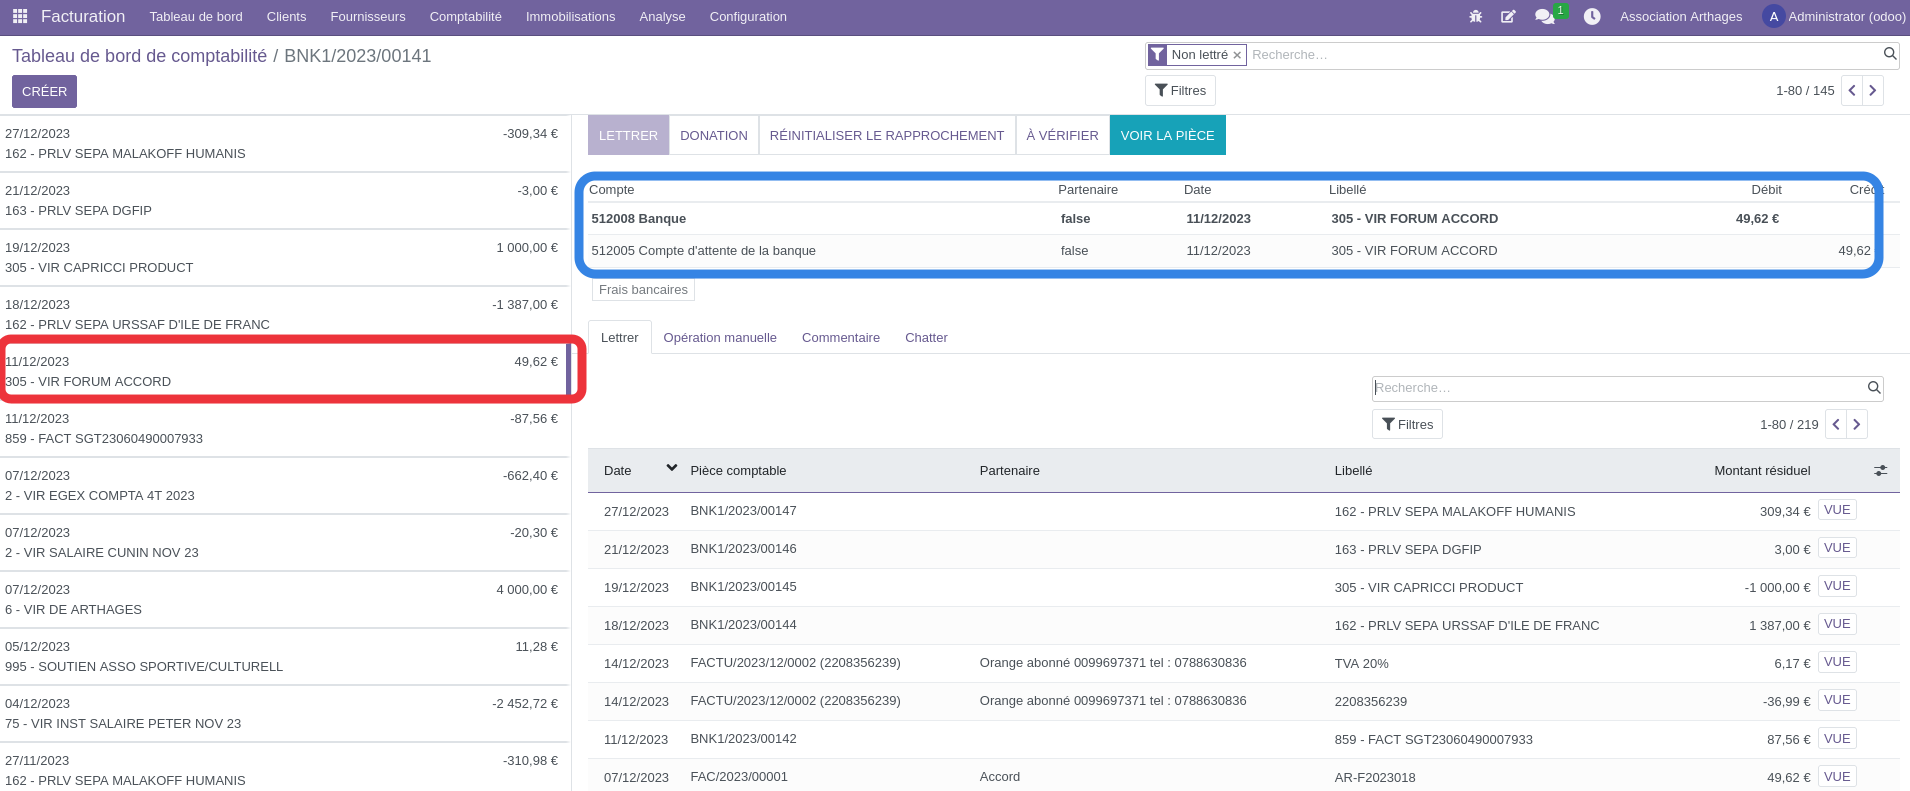Click VUE for TVA 20% row
This screenshot has width=1910, height=791.
point(1837,662)
